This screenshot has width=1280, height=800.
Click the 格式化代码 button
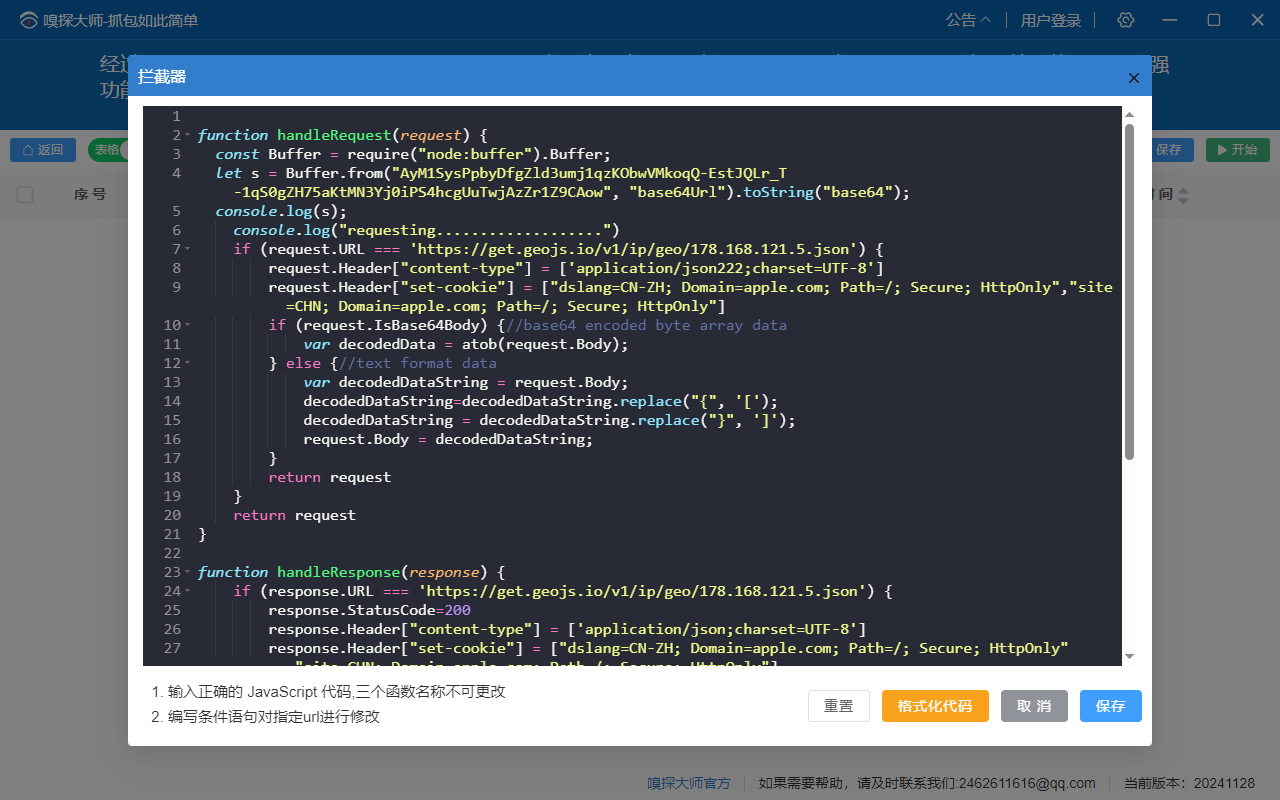935,706
